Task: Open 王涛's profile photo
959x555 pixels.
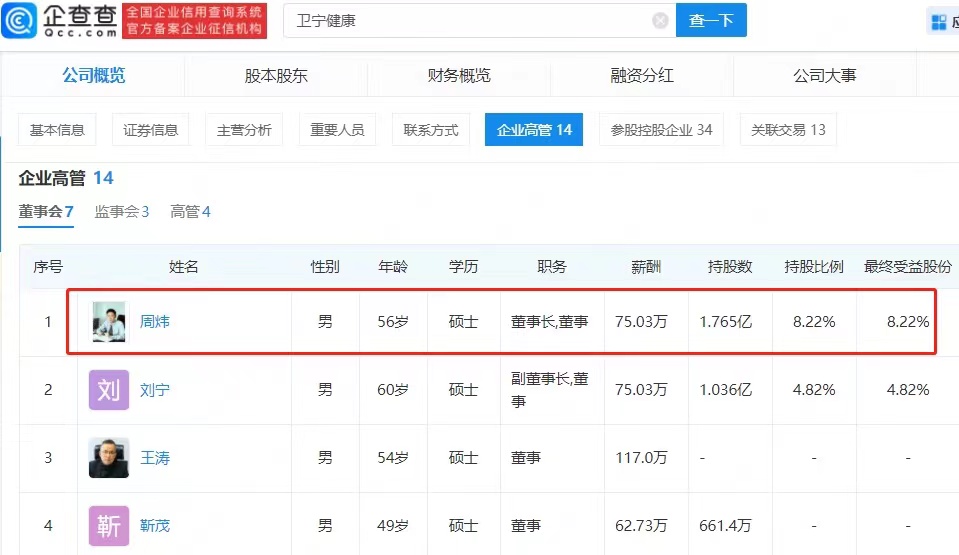Action: pos(109,457)
